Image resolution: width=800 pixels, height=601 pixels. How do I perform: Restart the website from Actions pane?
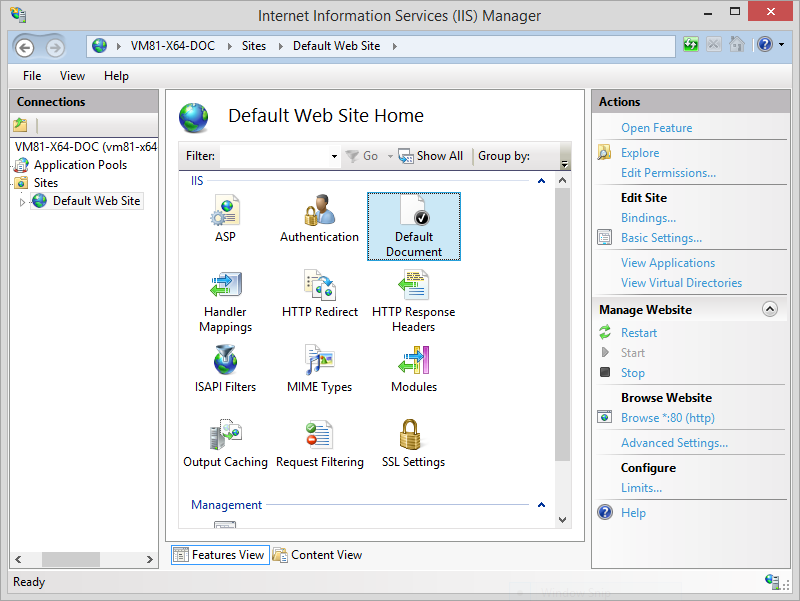(x=639, y=333)
